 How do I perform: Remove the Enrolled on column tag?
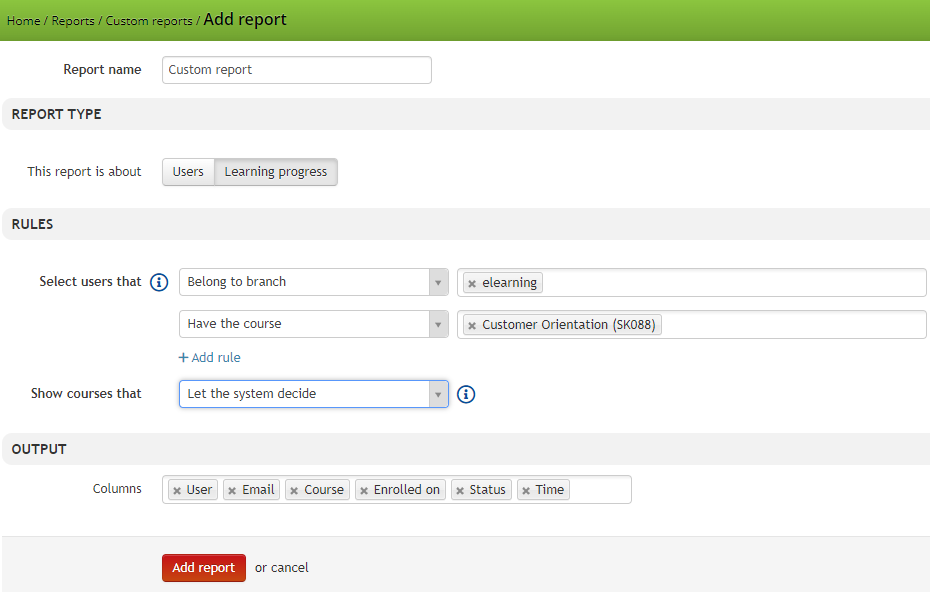[x=364, y=491]
